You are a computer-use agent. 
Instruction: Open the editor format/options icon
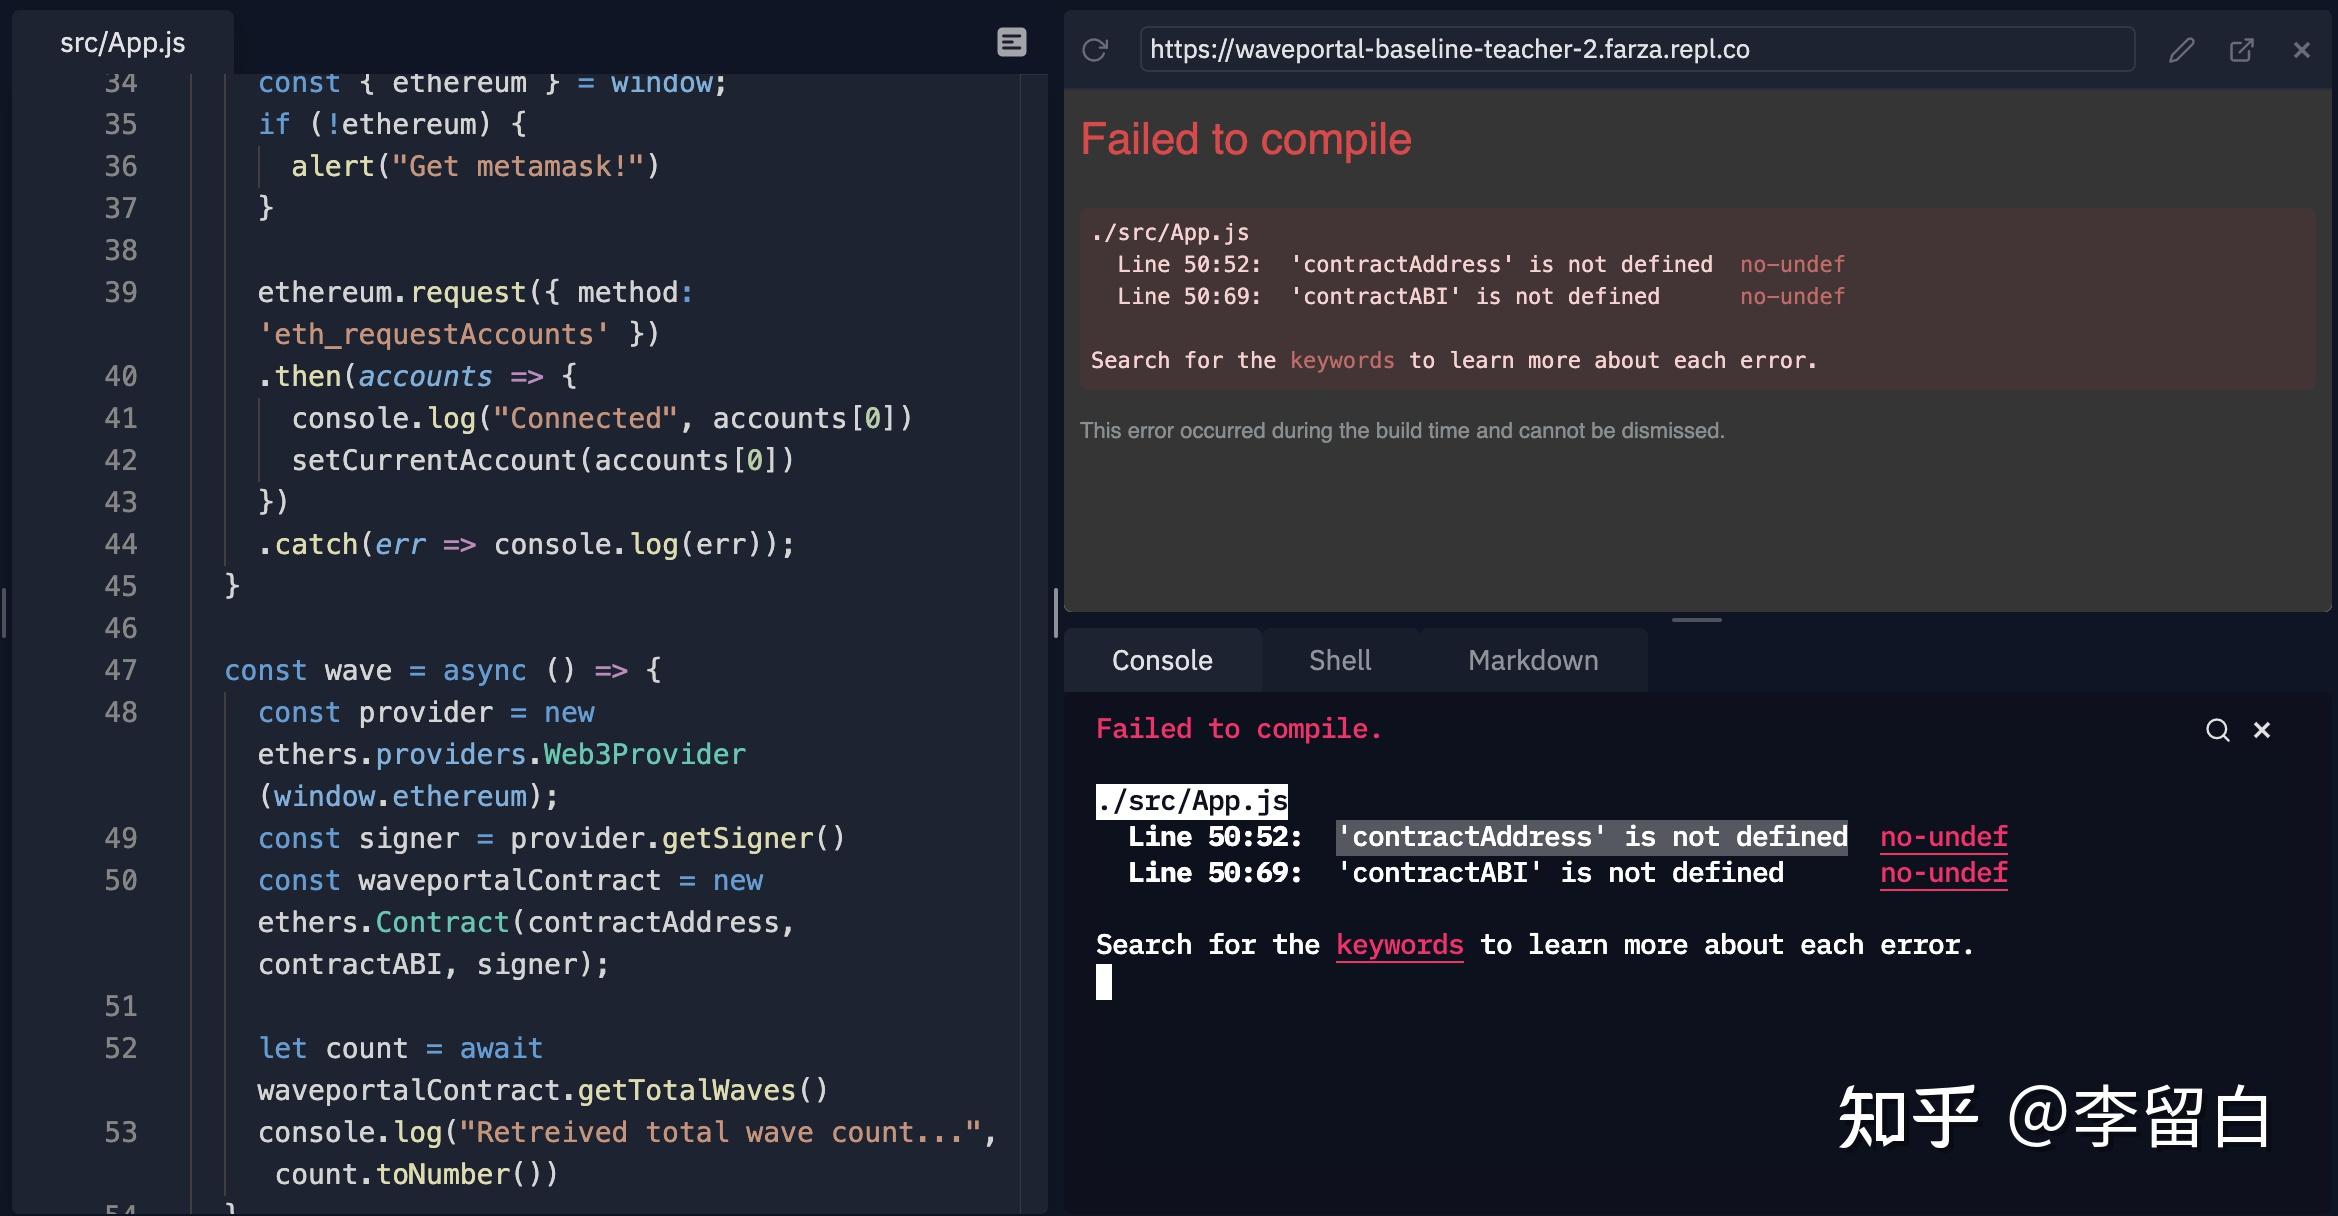coord(1012,42)
